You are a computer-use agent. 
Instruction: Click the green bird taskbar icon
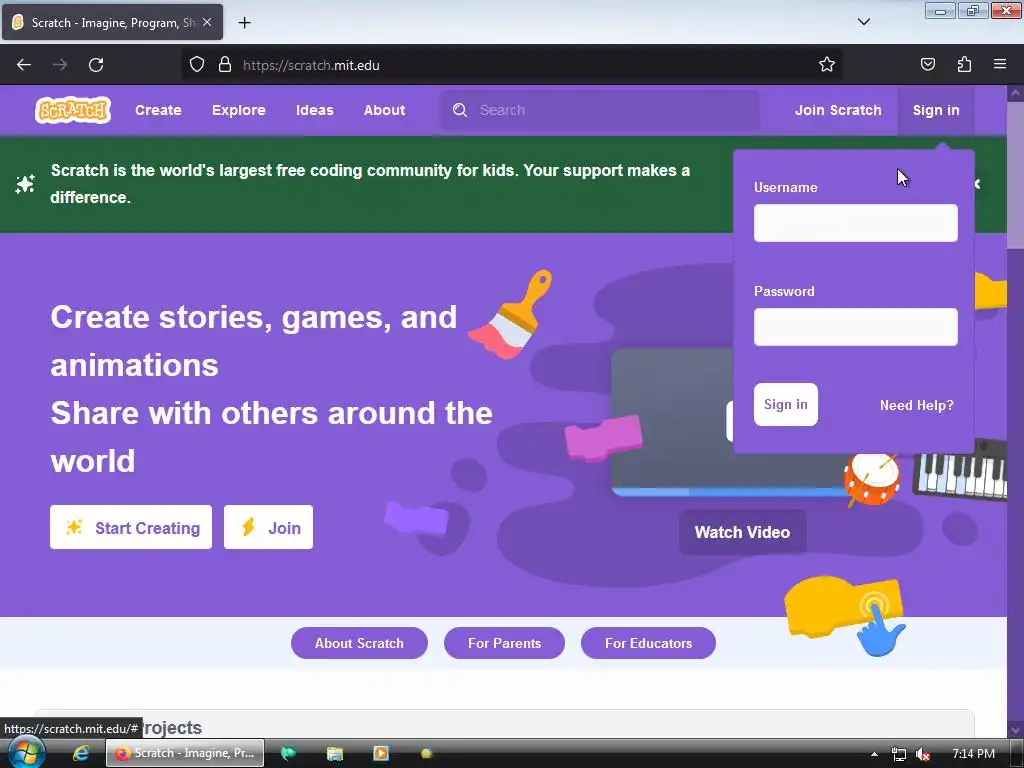click(x=288, y=754)
